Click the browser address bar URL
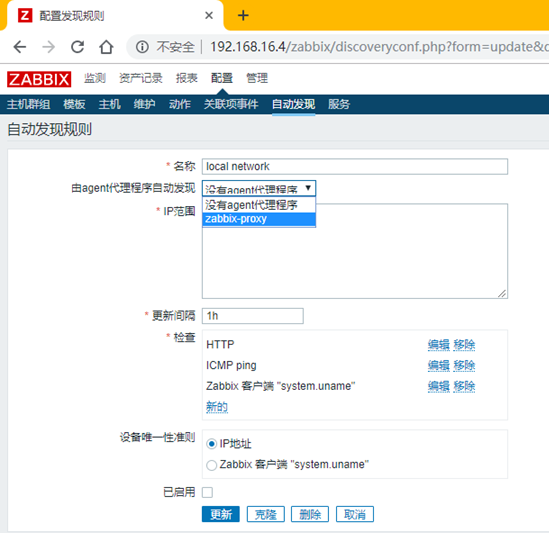The image size is (549, 533). [379, 47]
